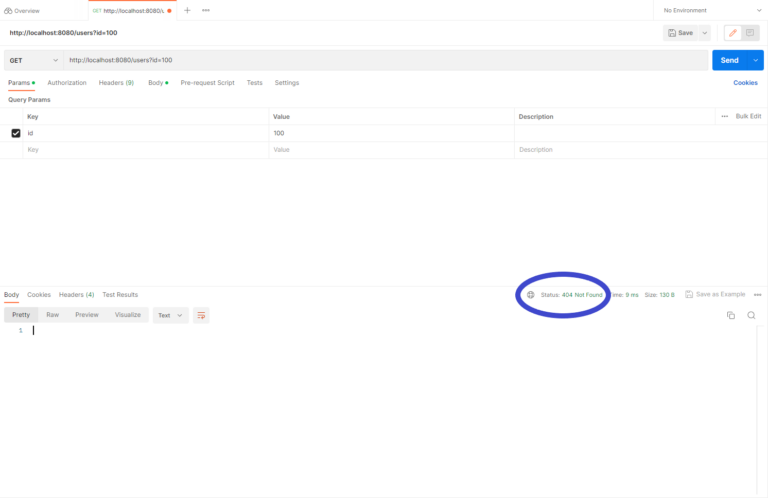This screenshot has height=498, width=768.
Task: Click the pencil edit mode icon
Action: click(733, 33)
